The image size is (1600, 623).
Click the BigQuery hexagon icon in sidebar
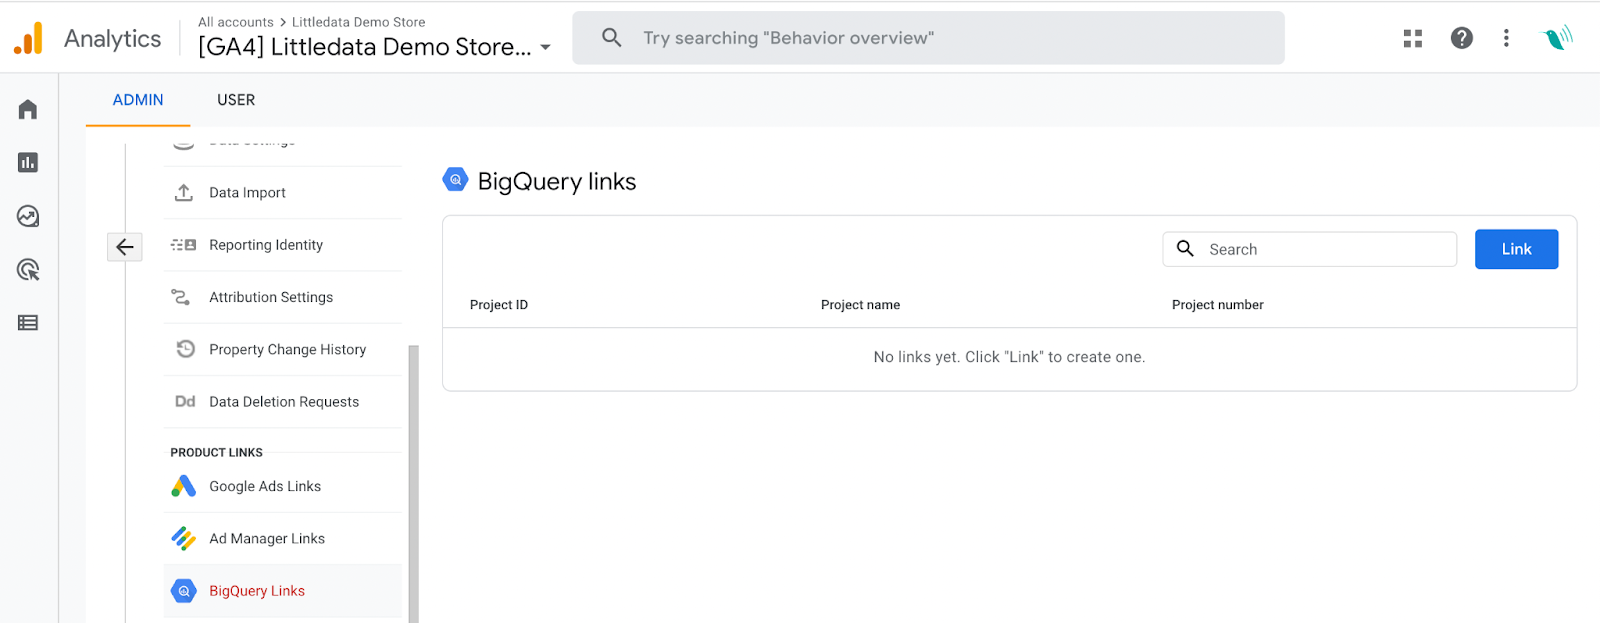tap(184, 591)
